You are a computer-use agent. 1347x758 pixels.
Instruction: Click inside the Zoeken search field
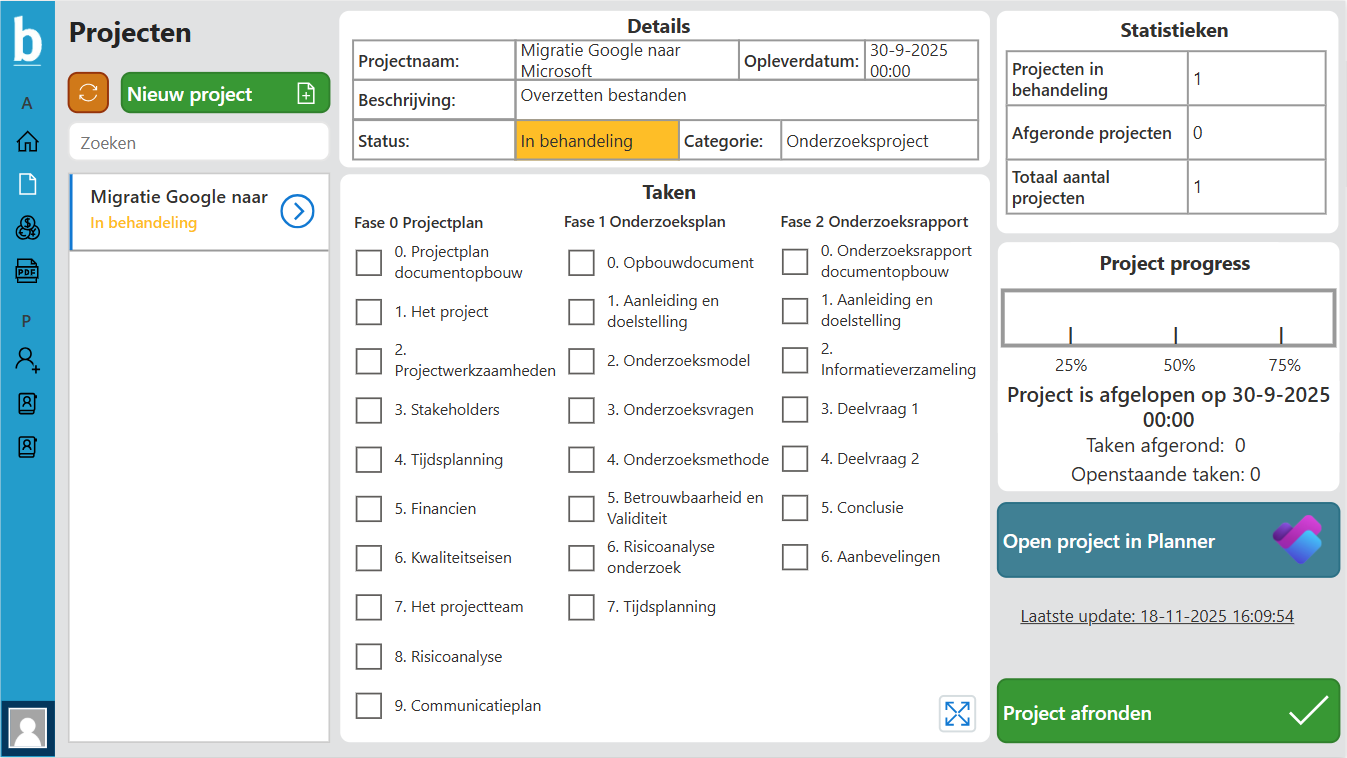point(198,143)
